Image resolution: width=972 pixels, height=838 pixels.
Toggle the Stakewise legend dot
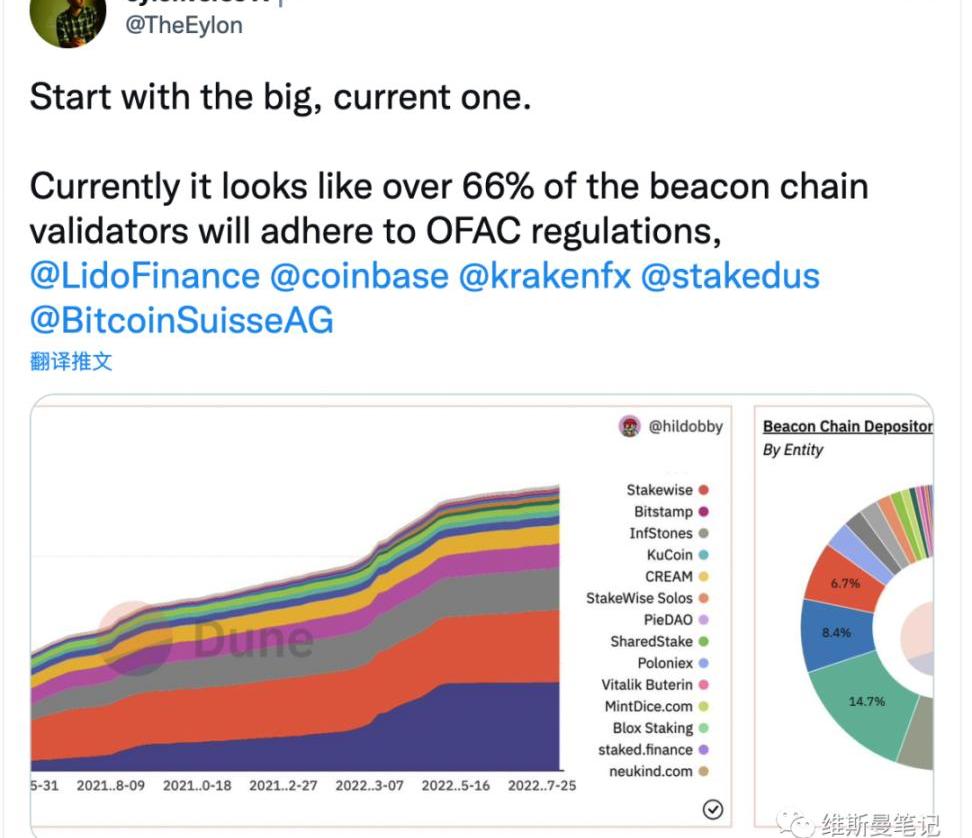click(x=704, y=490)
